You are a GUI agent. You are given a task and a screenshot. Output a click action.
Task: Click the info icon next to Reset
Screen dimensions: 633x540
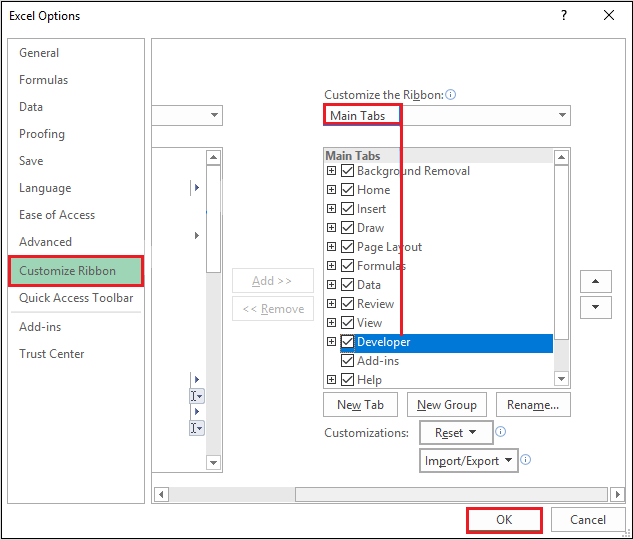point(500,431)
